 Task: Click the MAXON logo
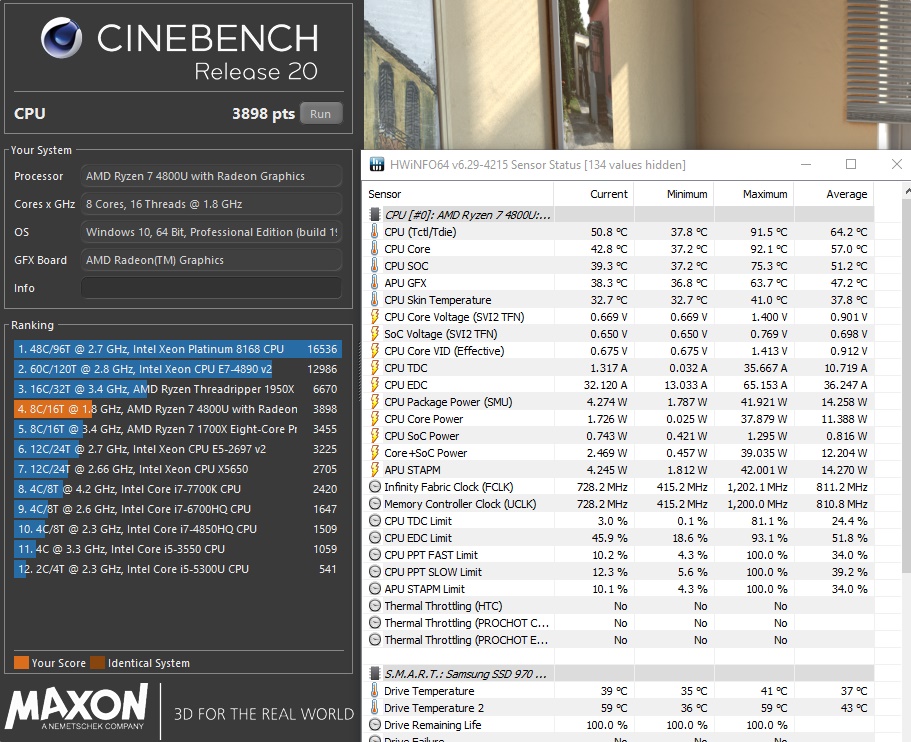(77, 707)
